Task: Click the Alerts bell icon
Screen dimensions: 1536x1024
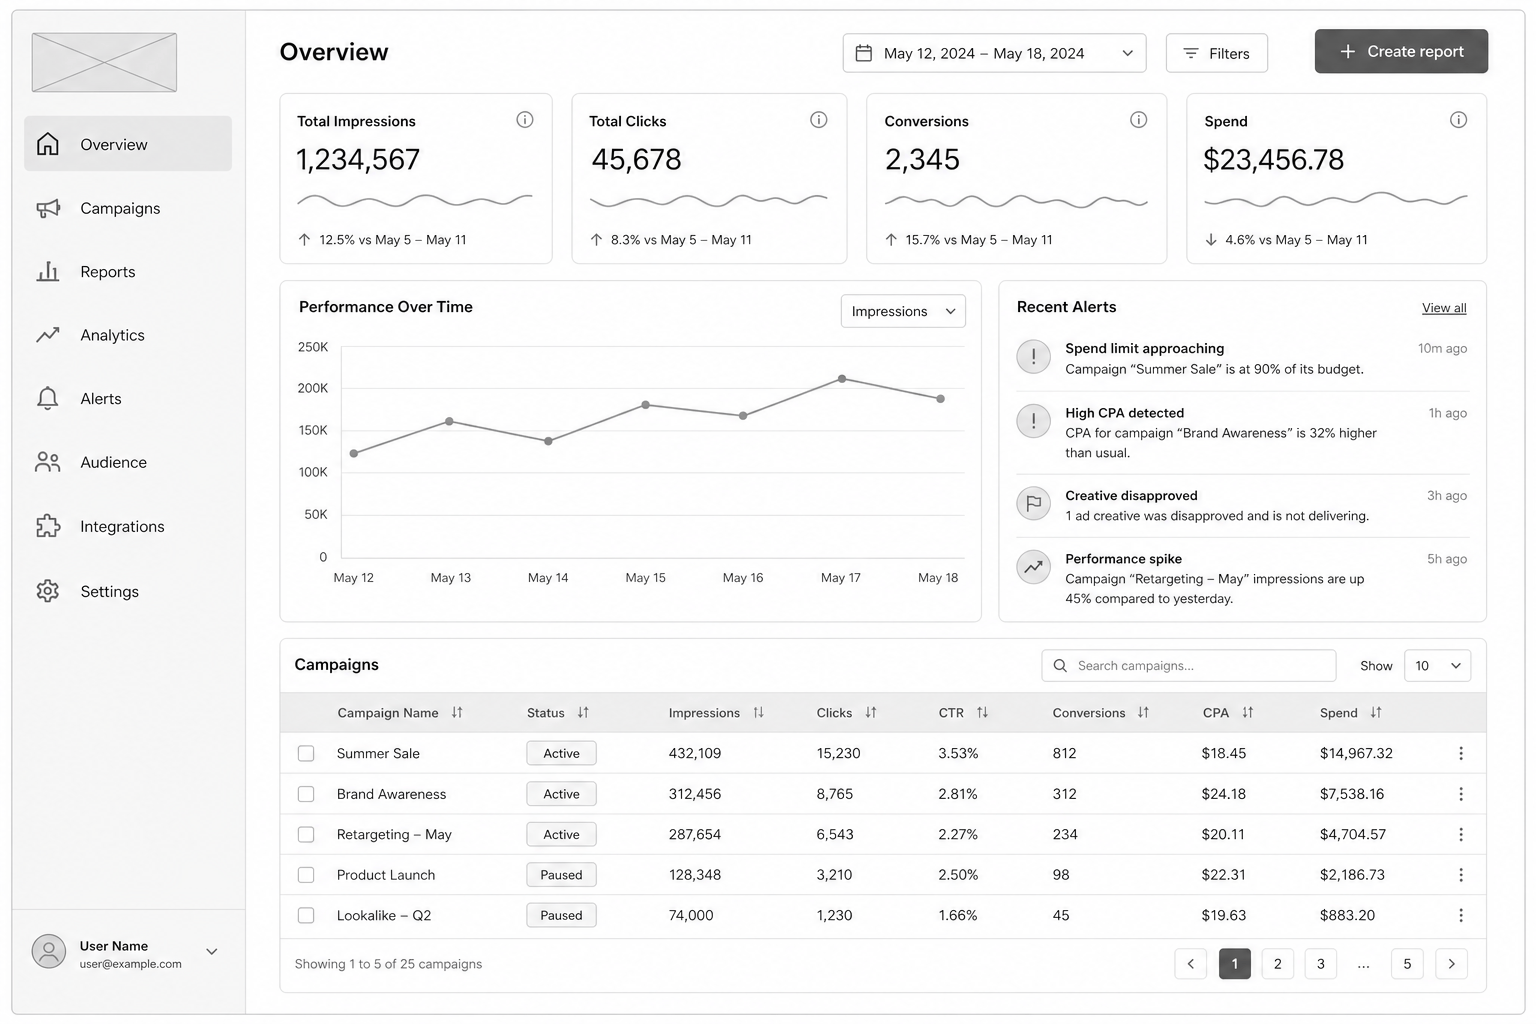Action: tap(47, 398)
